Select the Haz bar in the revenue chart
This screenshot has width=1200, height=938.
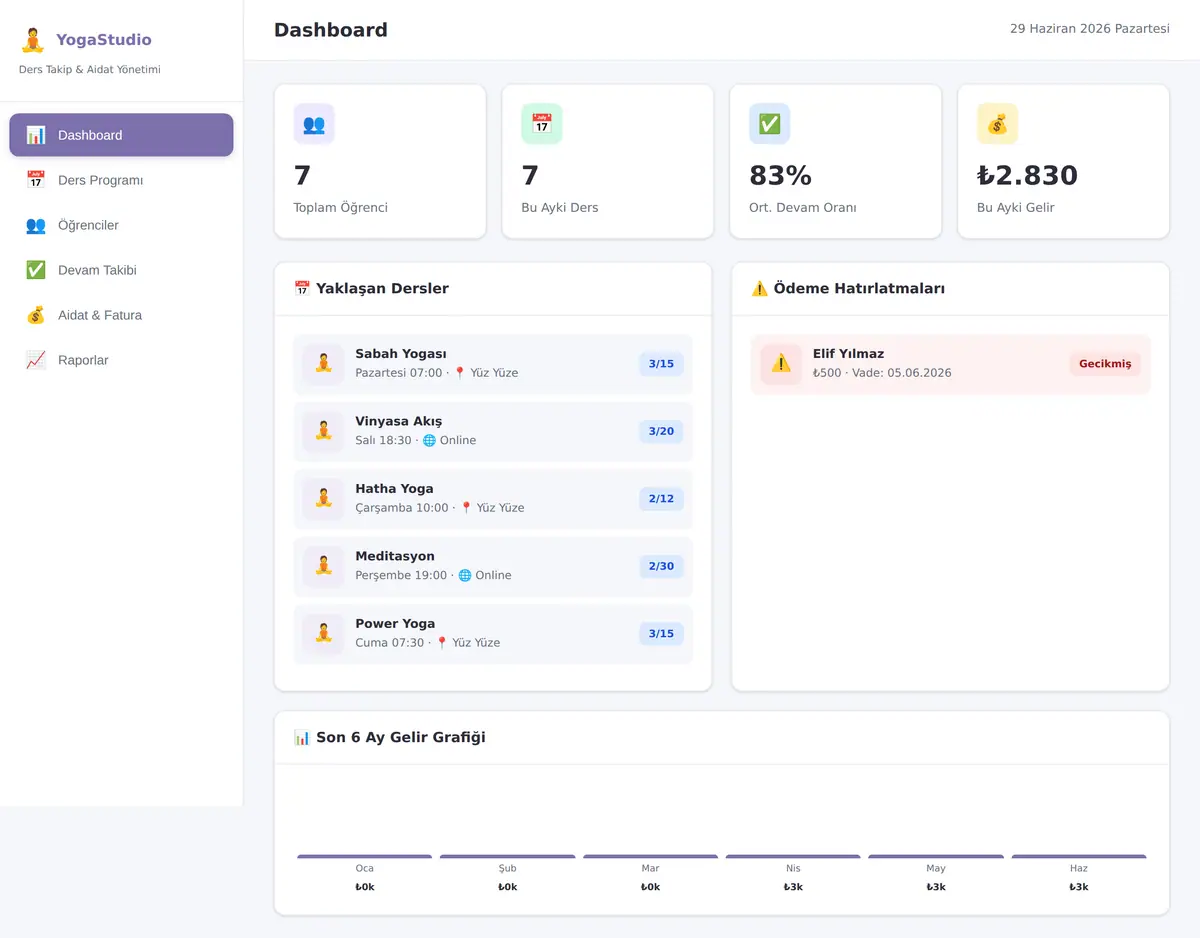(x=1079, y=856)
